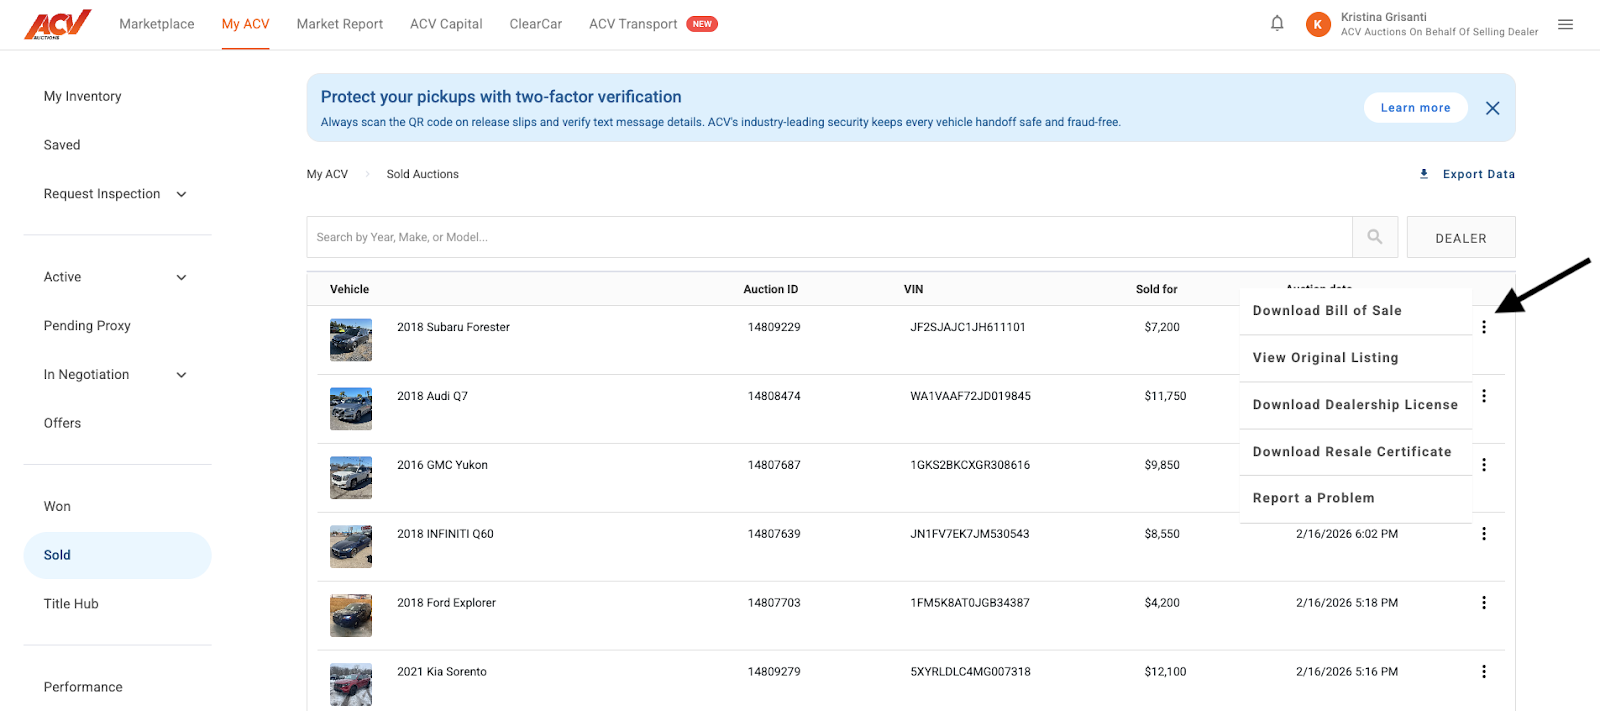Open the 2018 Subaru Forester thumbnail

[351, 340]
